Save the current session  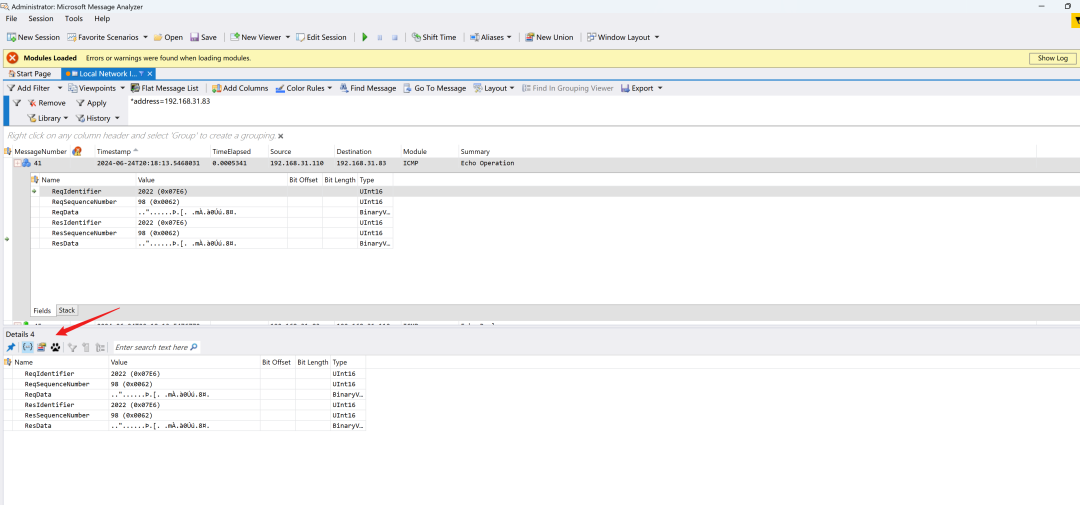203,37
